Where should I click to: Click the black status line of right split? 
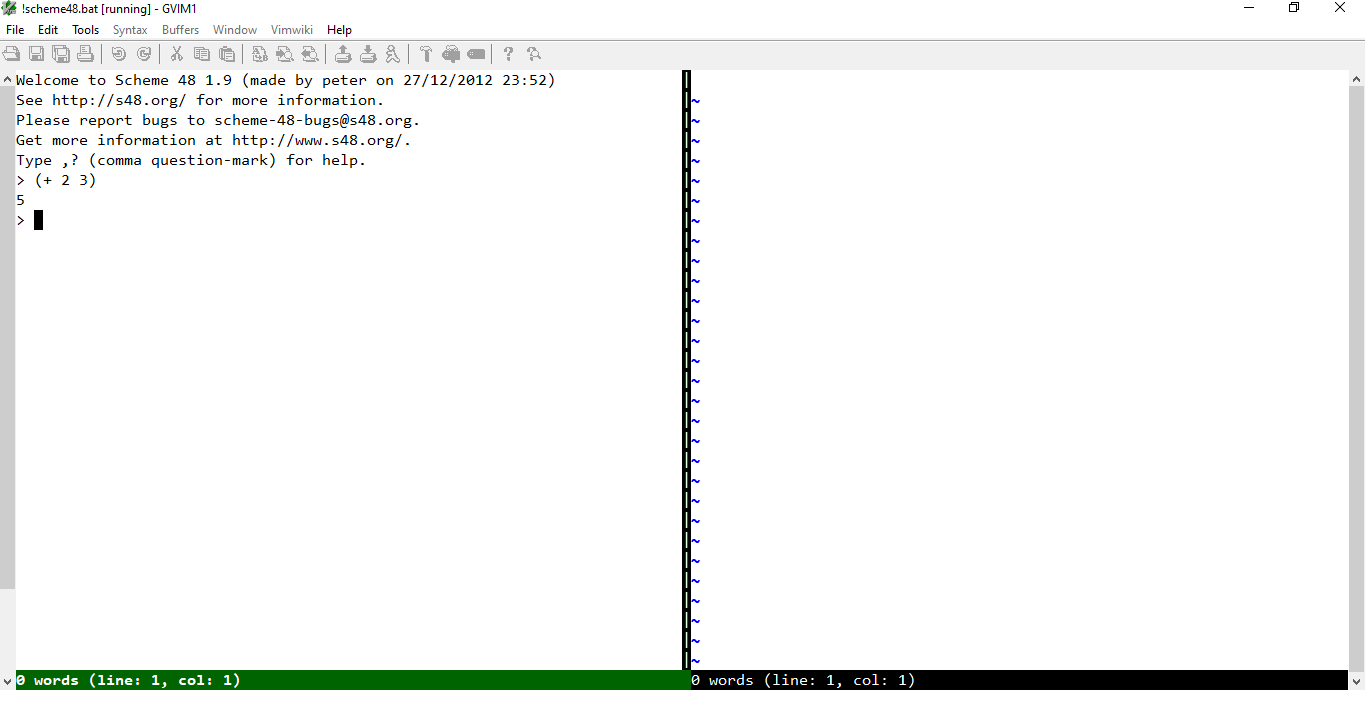click(x=1019, y=680)
